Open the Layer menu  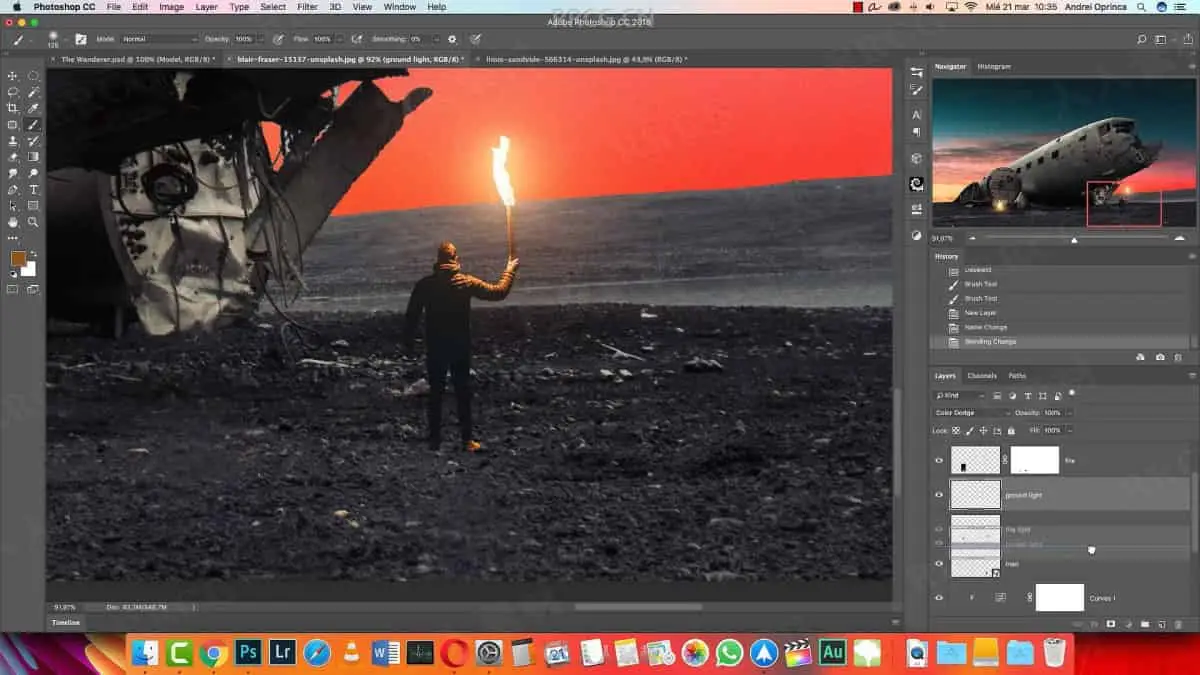(206, 7)
